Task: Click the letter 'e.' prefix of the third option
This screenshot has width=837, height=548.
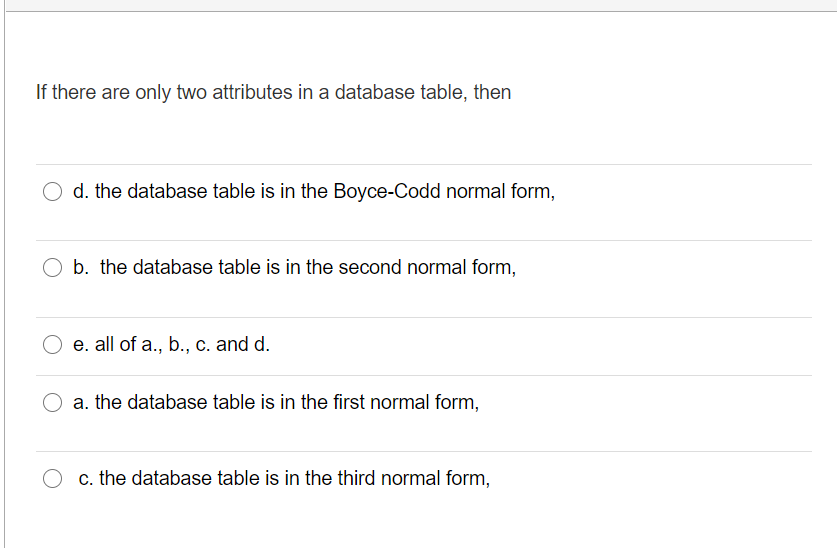Action: (x=81, y=344)
